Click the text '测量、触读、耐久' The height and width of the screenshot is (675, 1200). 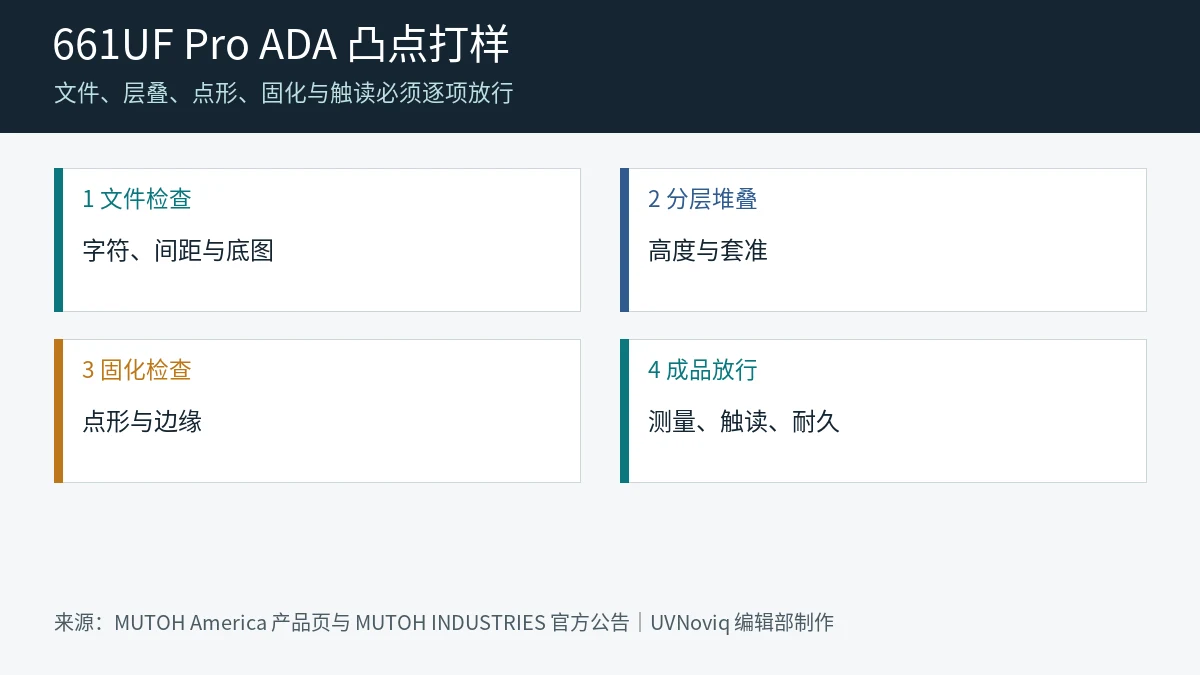[x=744, y=421]
